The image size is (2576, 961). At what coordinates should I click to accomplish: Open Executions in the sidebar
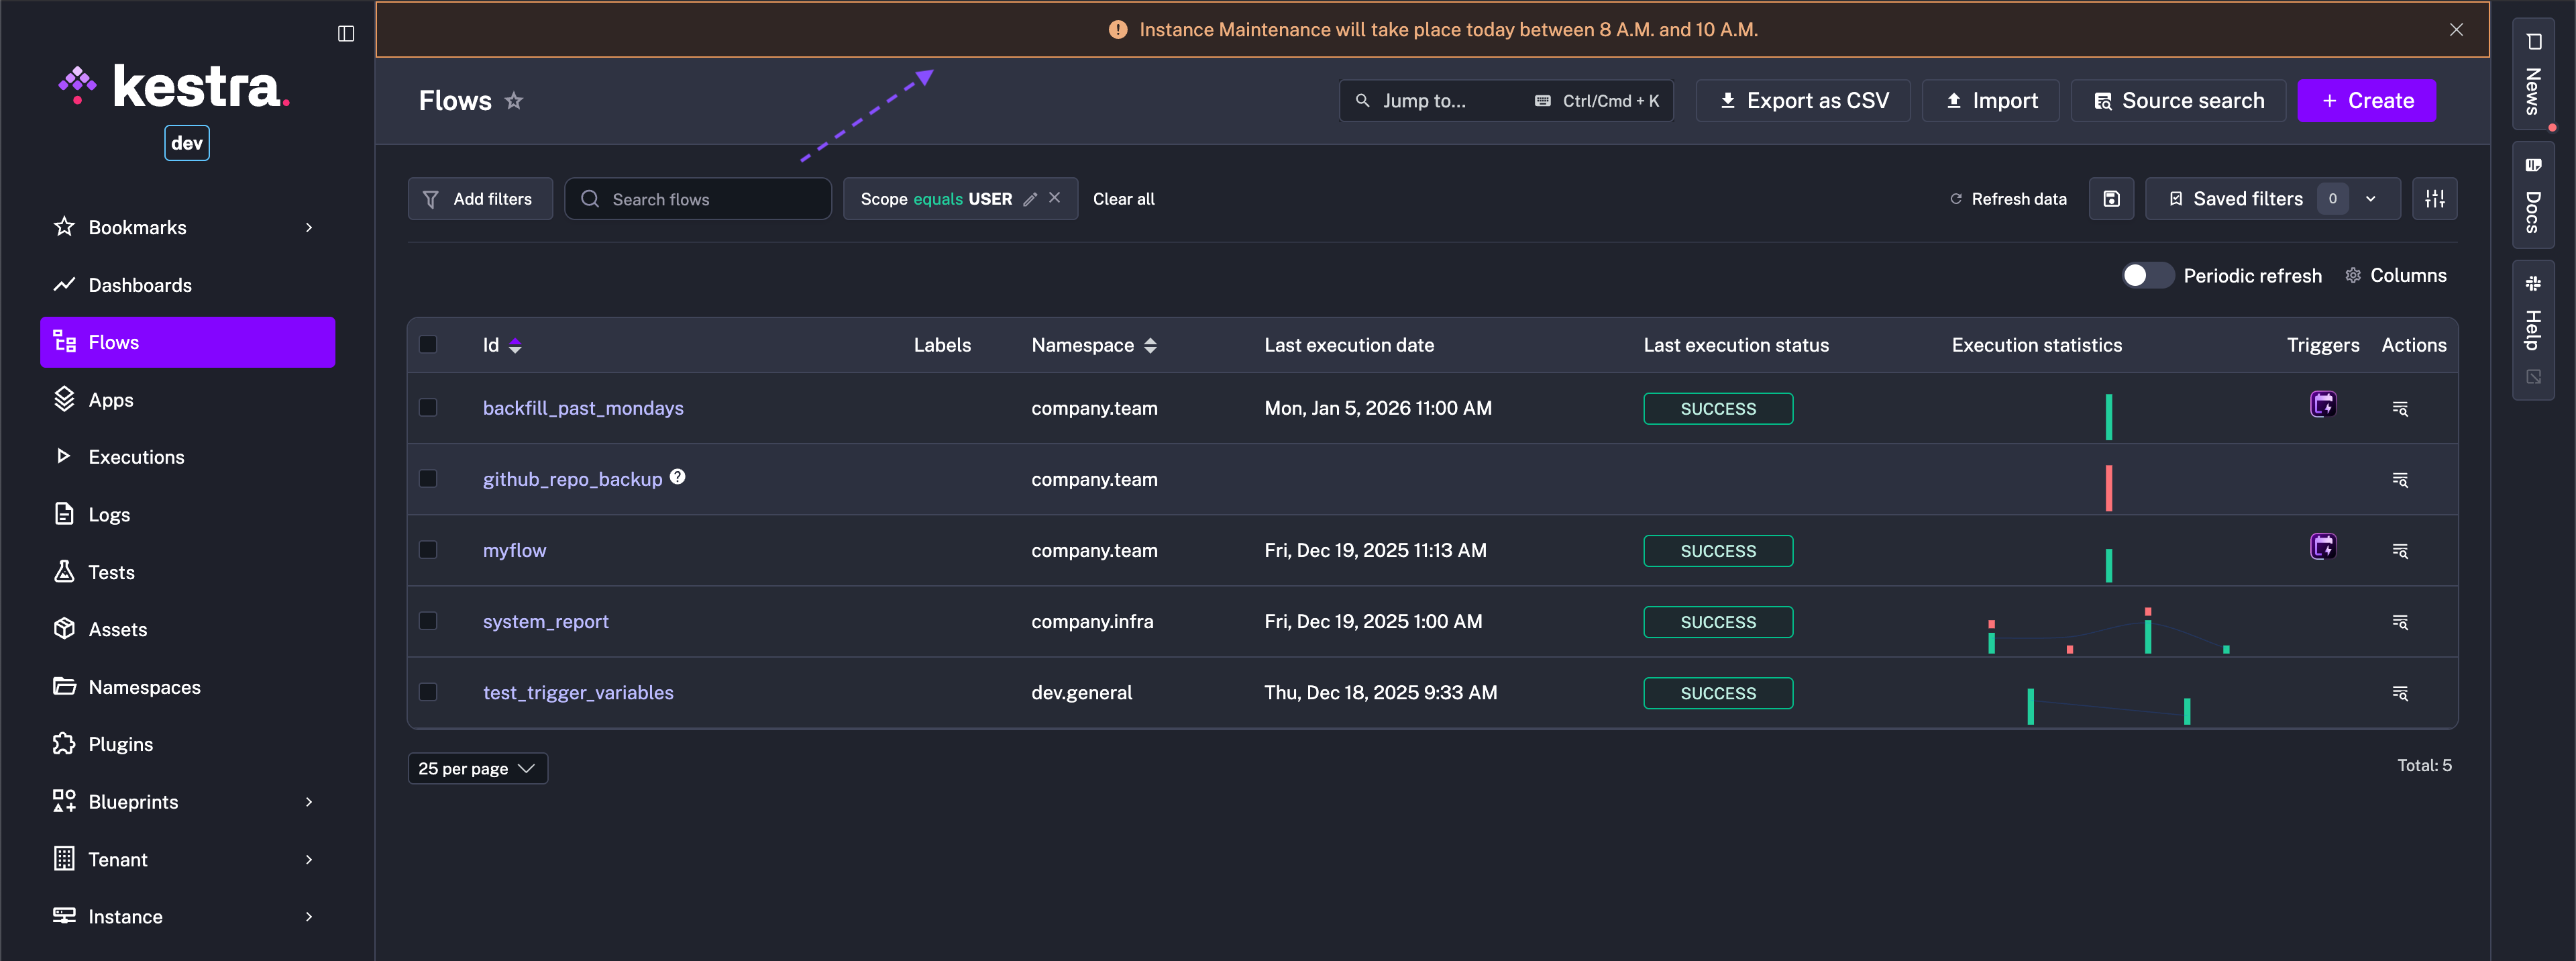[136, 457]
